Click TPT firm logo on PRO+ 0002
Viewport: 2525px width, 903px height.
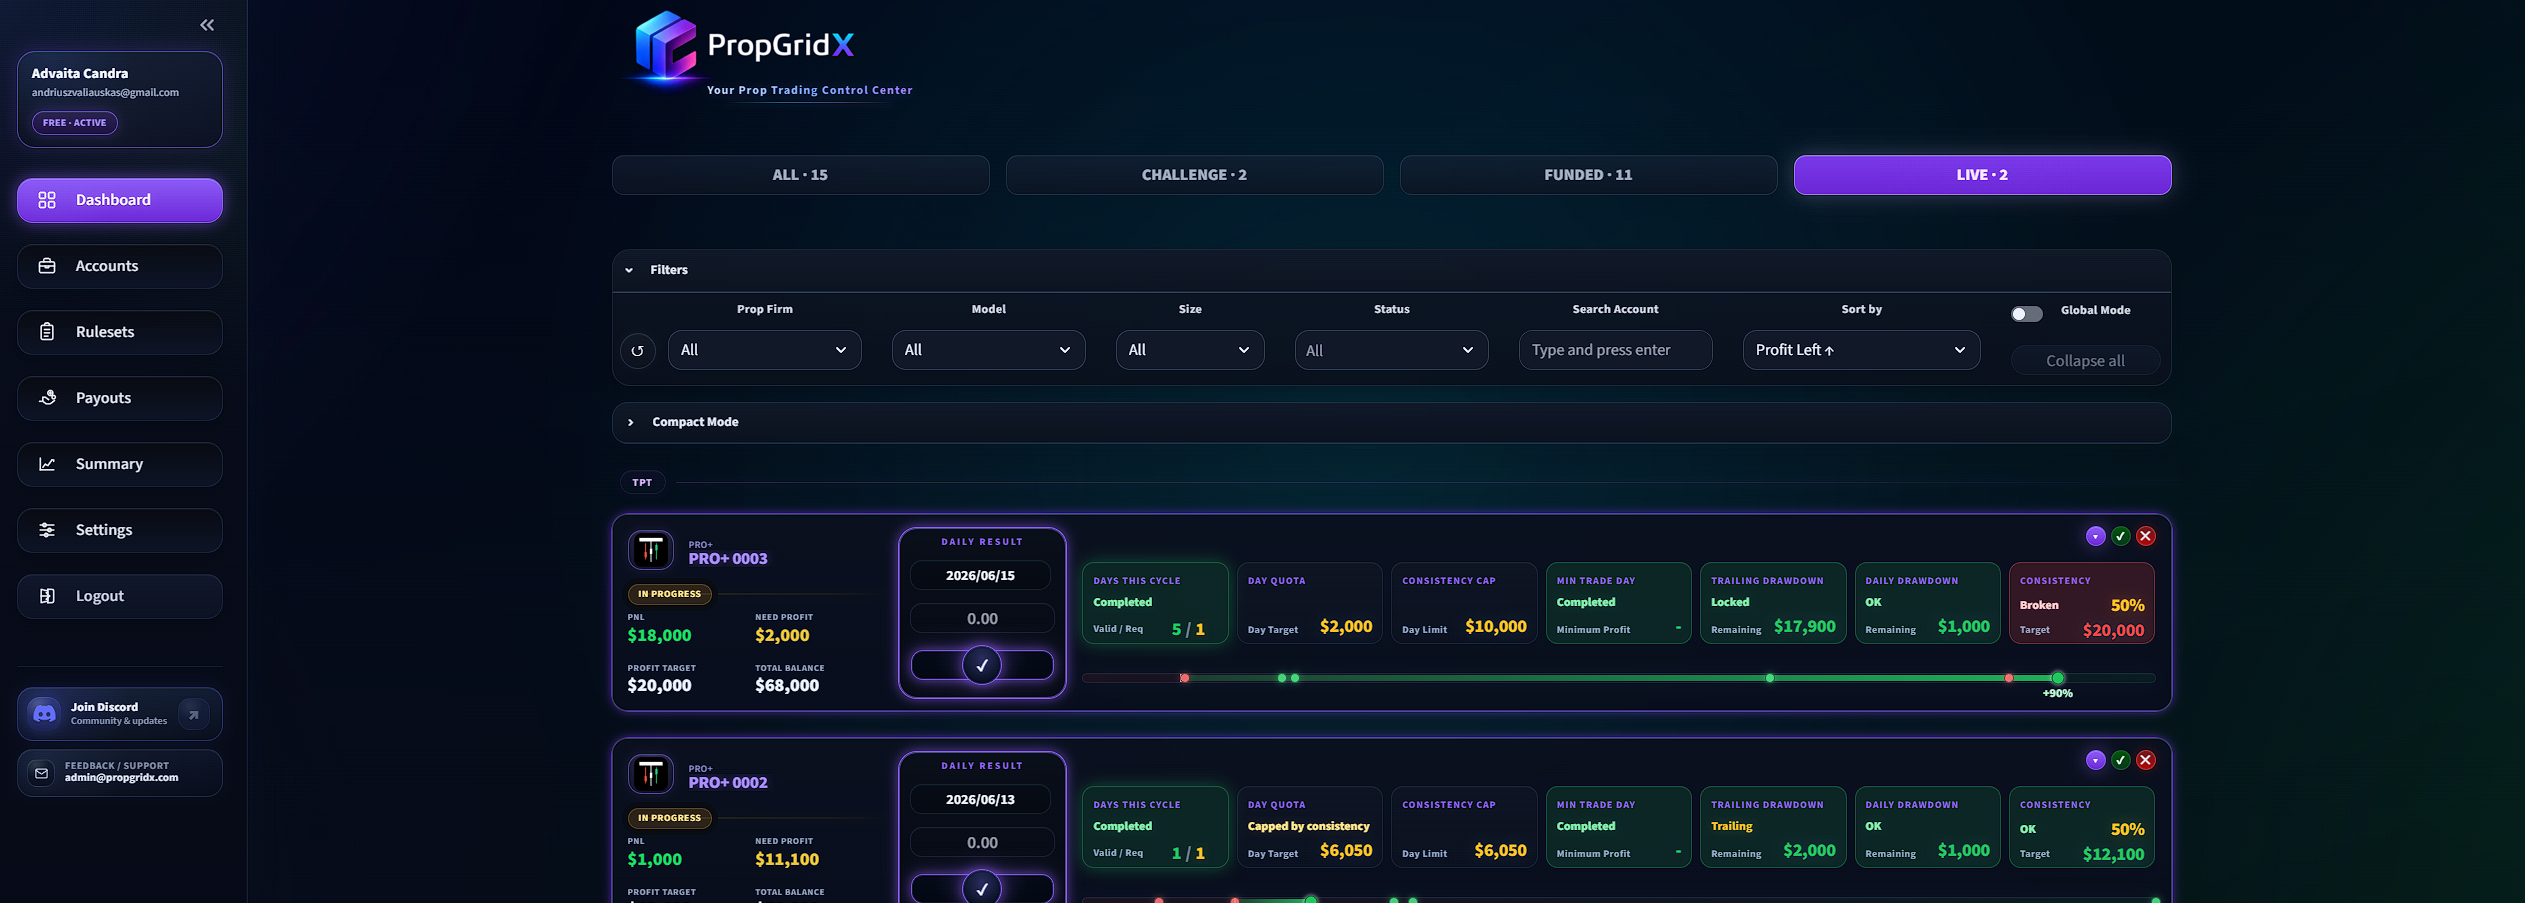651,774
